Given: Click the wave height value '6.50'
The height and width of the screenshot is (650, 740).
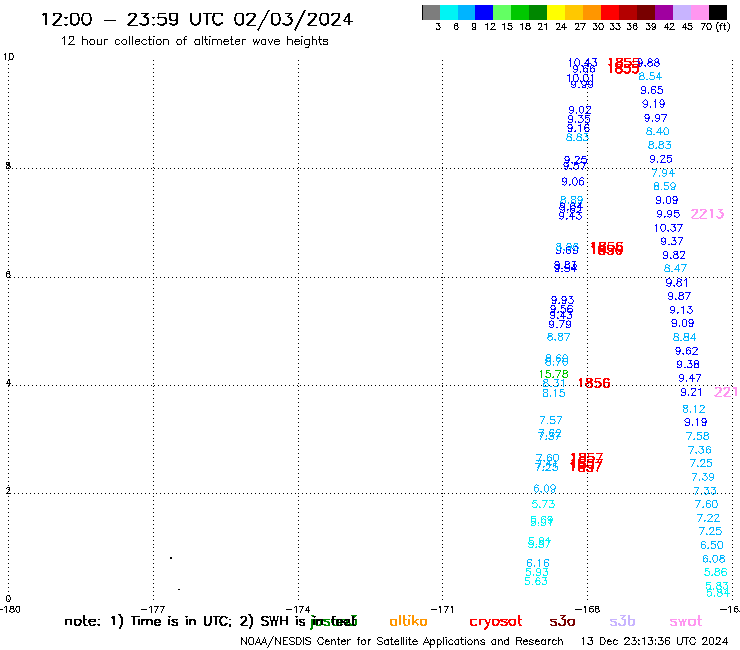Looking at the screenshot, I should (712, 545).
